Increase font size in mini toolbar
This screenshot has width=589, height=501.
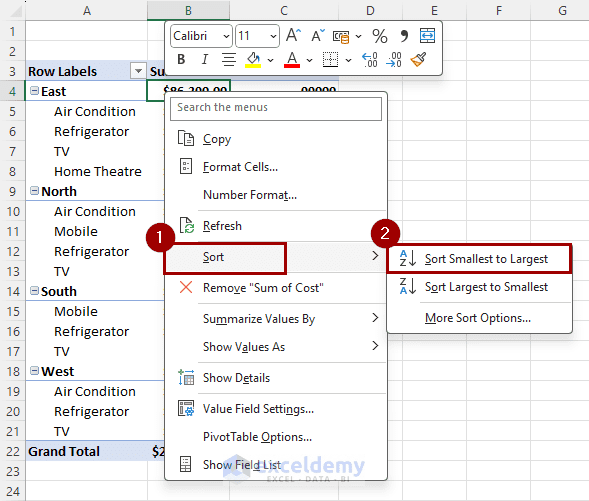coord(293,36)
